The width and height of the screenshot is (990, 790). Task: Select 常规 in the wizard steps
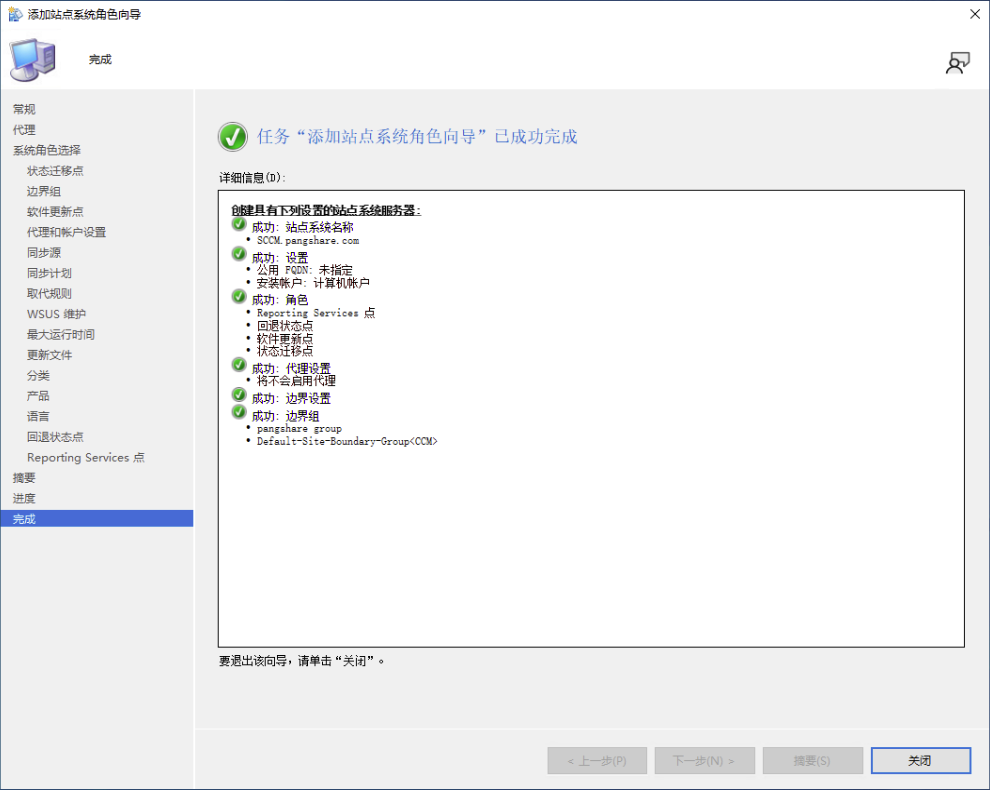pos(24,109)
